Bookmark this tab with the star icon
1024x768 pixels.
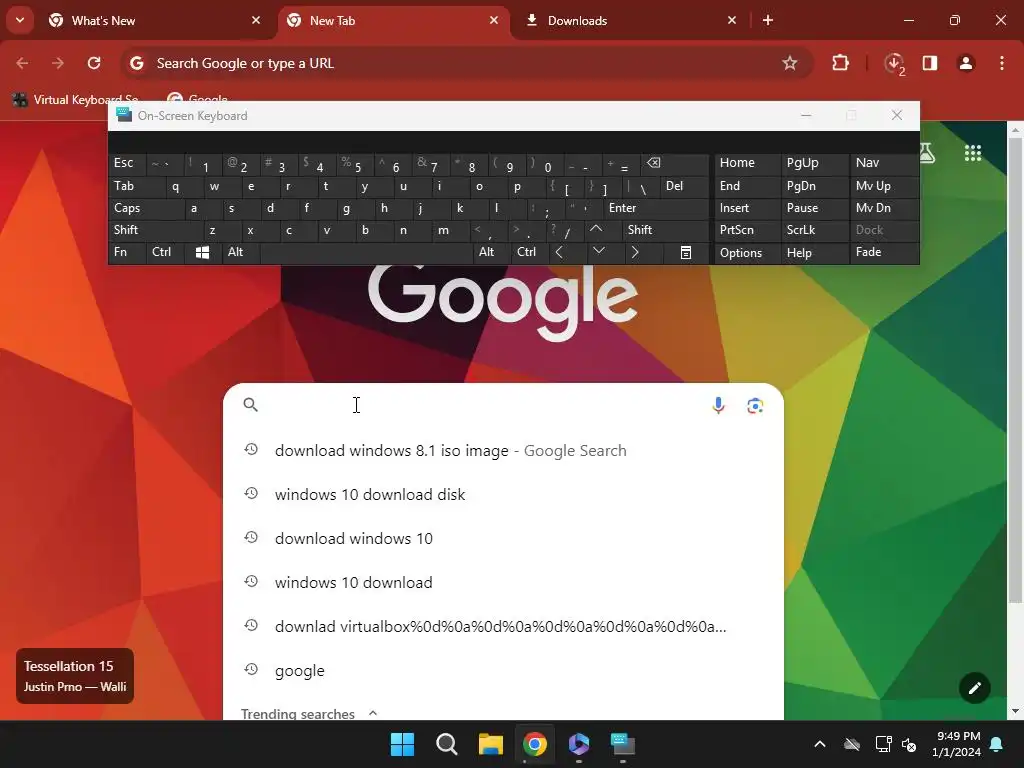(x=790, y=63)
